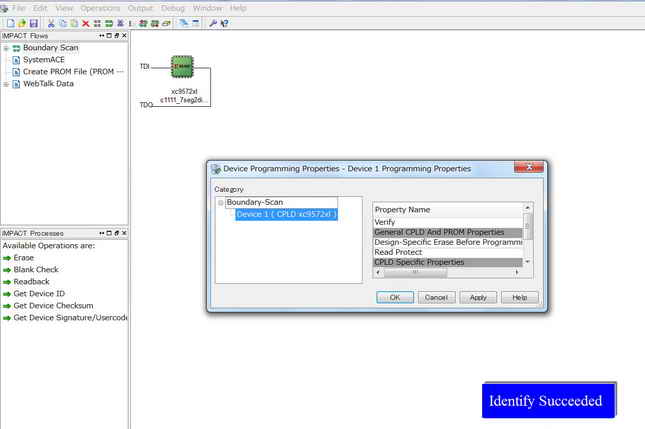Click the Save toolbar icon
Image resolution: width=645 pixels, height=429 pixels.
(34, 23)
